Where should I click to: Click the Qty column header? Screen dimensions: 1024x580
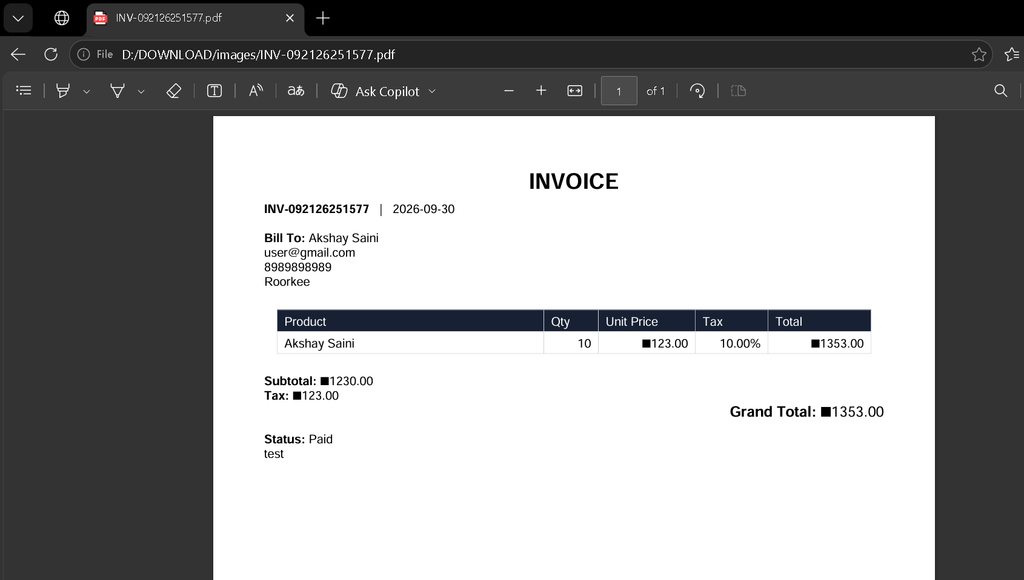[571, 321]
